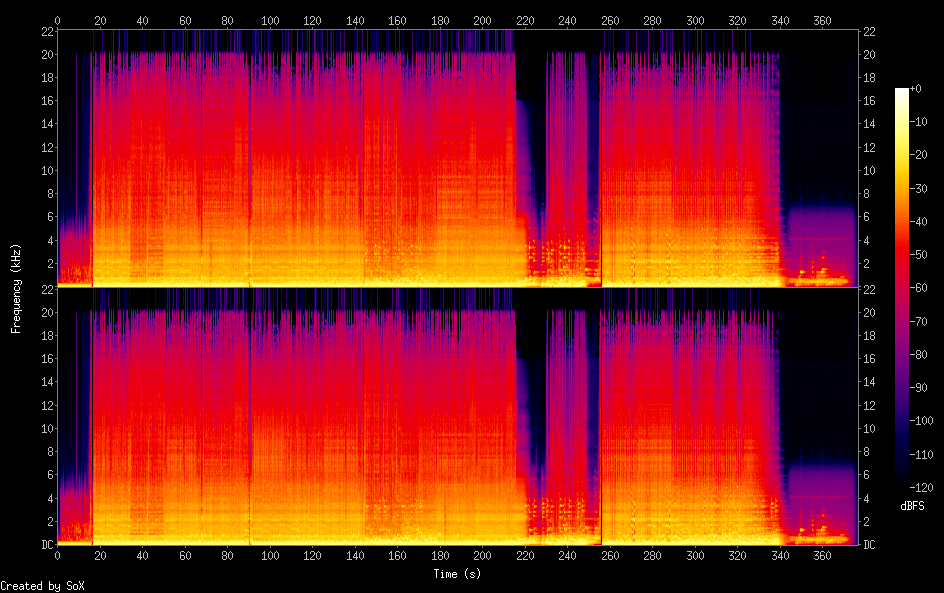Click the "300" tick on the bottom time axis

click(695, 556)
